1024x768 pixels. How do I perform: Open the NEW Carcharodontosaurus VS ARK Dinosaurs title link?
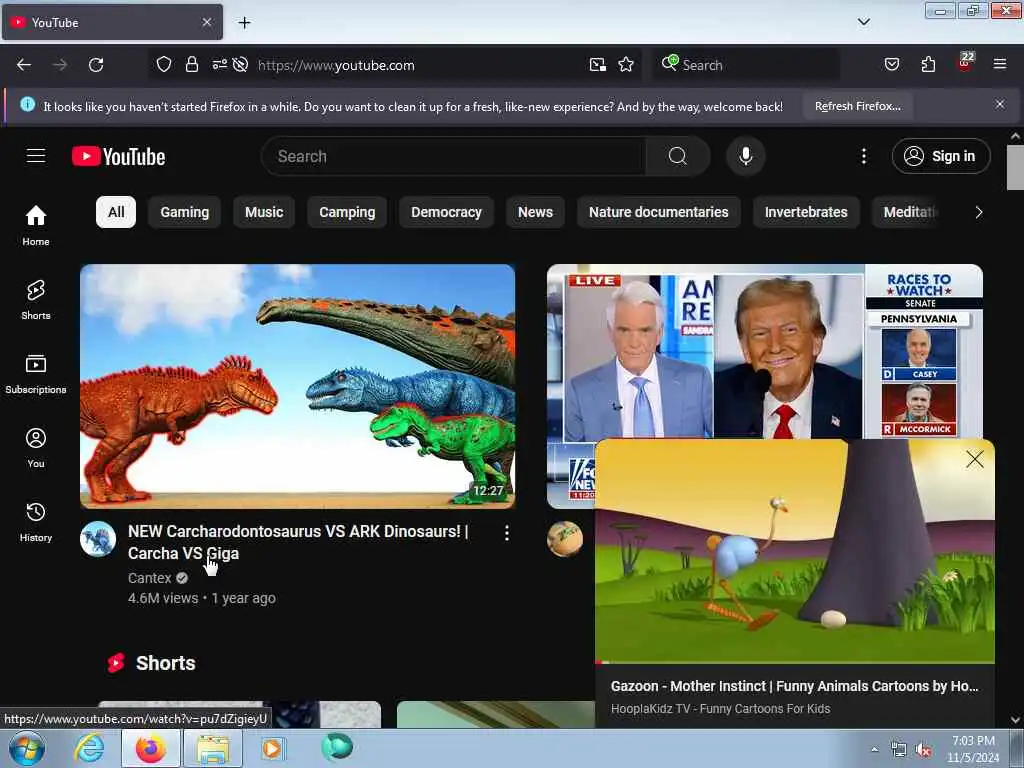coord(298,542)
